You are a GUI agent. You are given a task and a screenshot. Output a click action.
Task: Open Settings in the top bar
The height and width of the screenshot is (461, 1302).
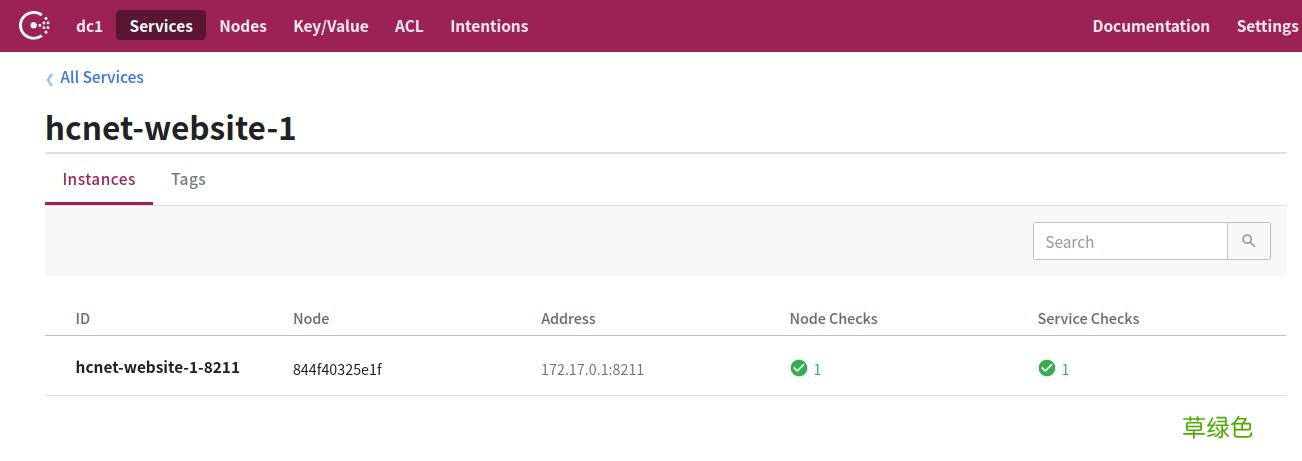(x=1266, y=26)
